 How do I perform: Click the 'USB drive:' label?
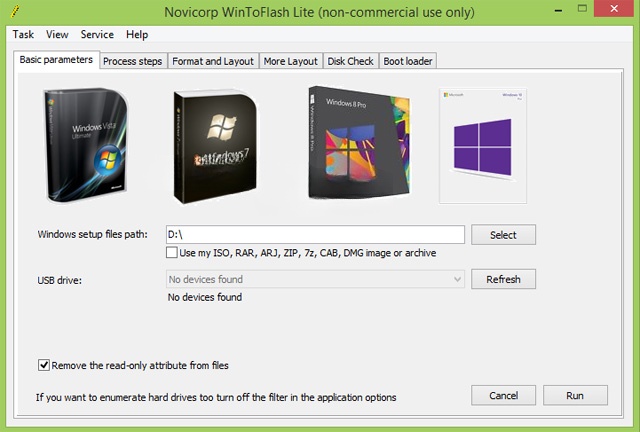(x=60, y=281)
